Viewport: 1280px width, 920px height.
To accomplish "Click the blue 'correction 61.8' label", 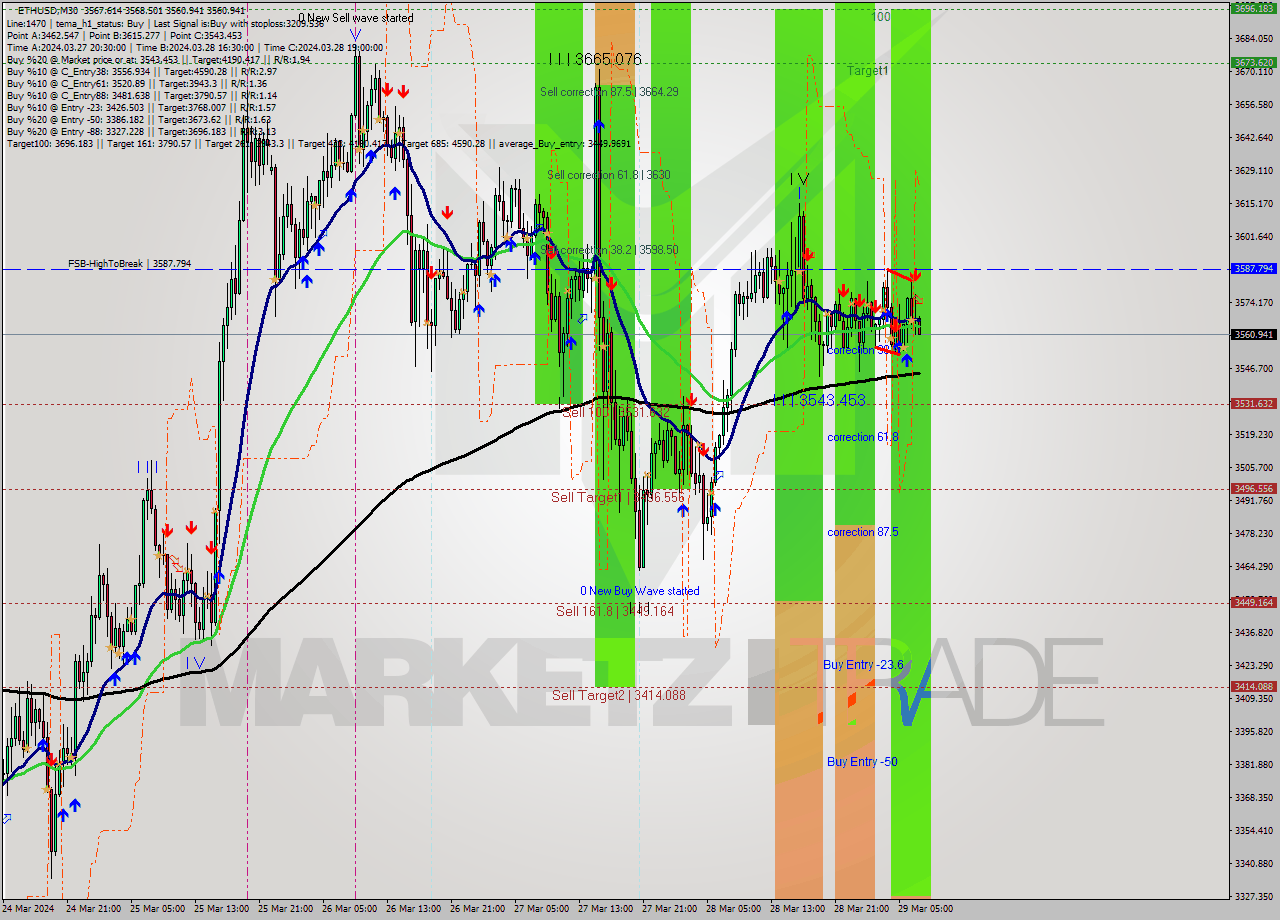I will click(x=862, y=437).
